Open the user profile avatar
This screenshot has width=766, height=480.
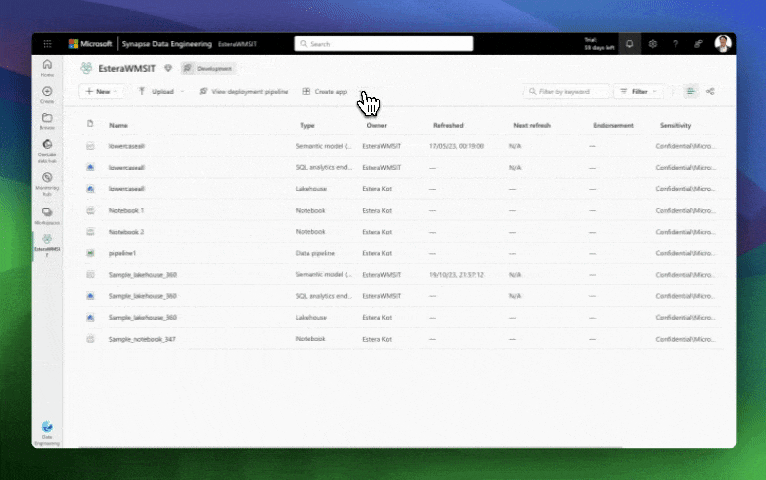point(723,43)
